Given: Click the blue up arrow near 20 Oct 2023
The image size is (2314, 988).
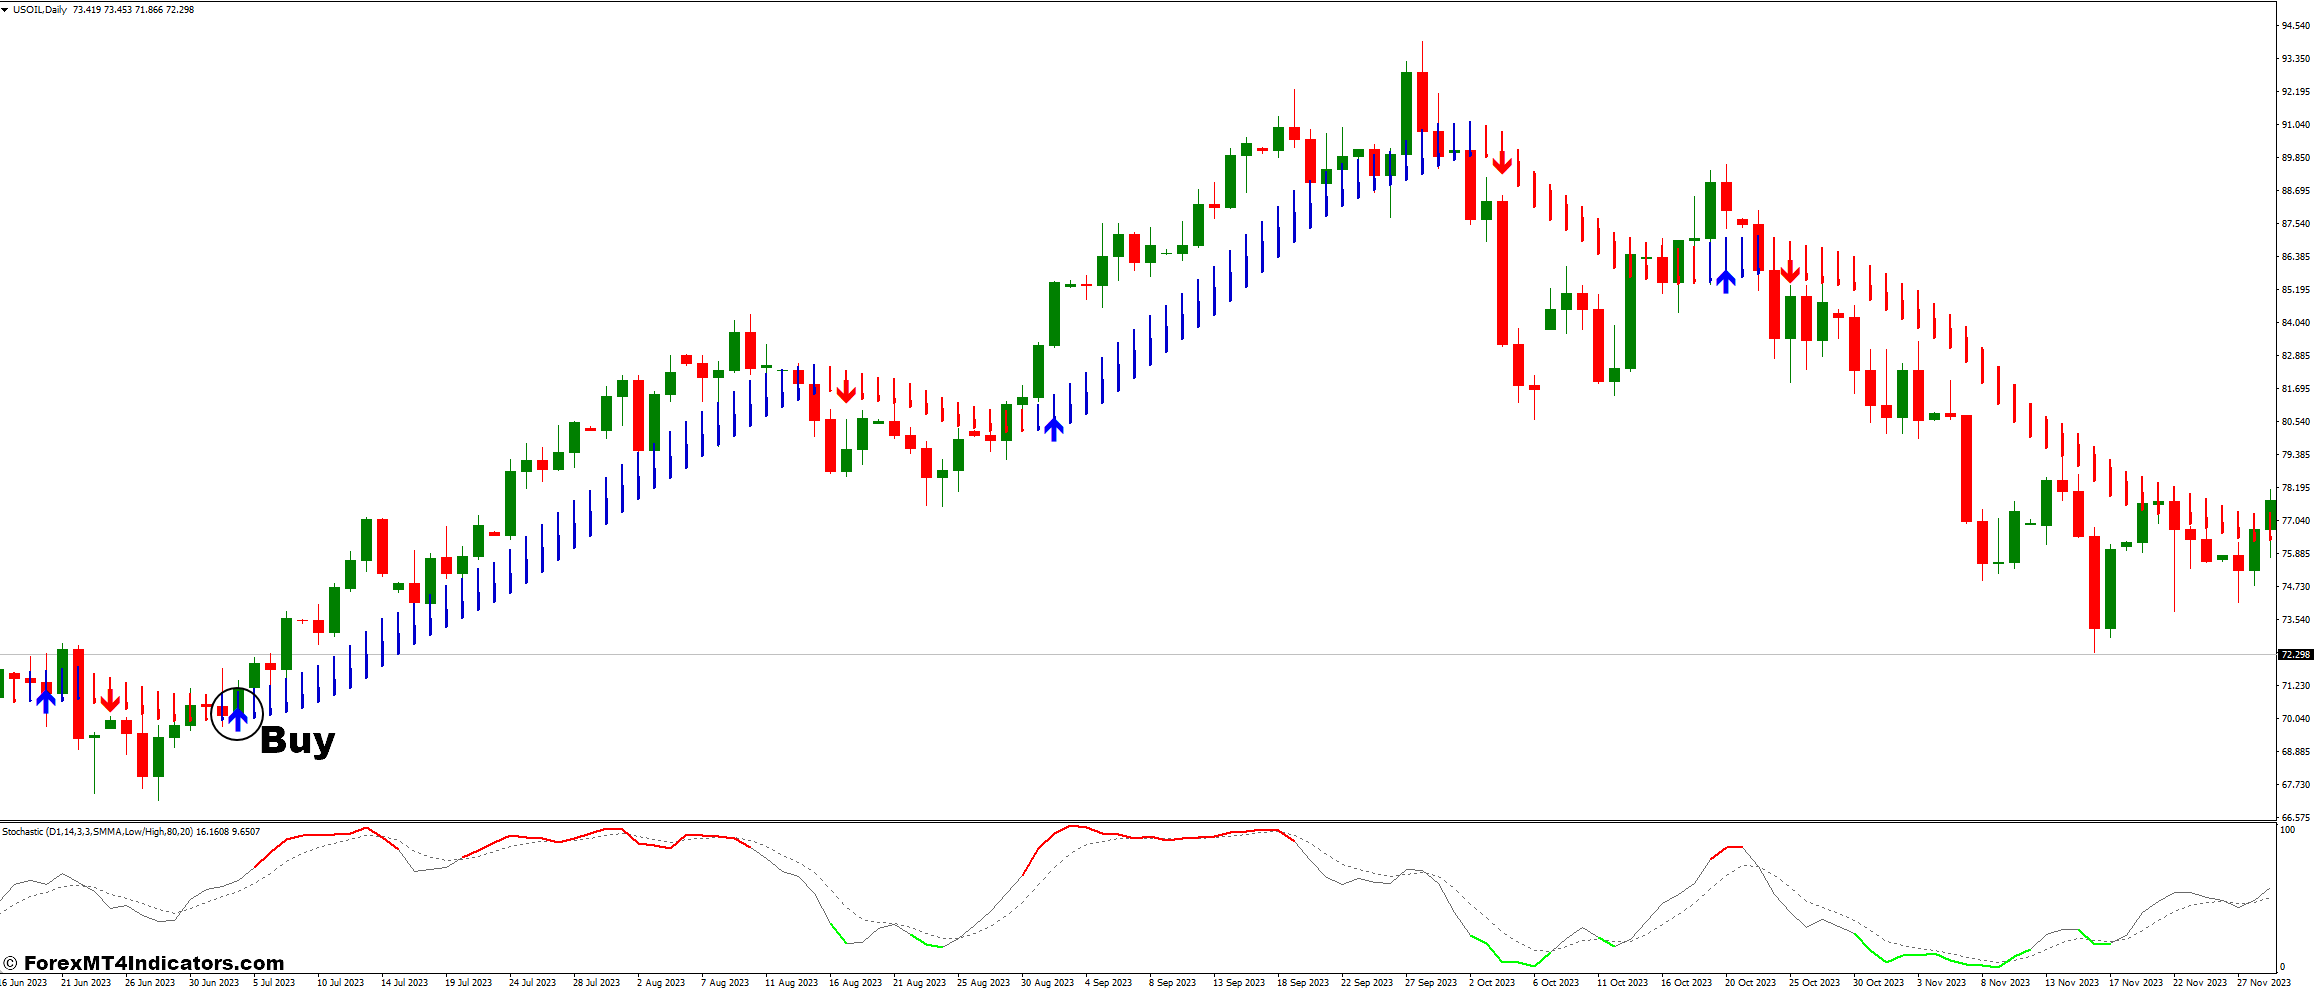Looking at the screenshot, I should pyautogui.click(x=1725, y=280).
